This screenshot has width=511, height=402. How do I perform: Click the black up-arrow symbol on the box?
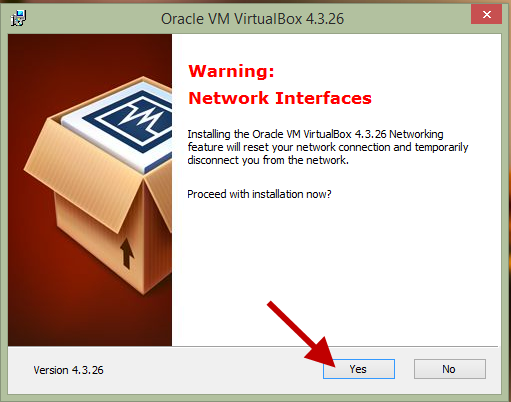(x=127, y=253)
